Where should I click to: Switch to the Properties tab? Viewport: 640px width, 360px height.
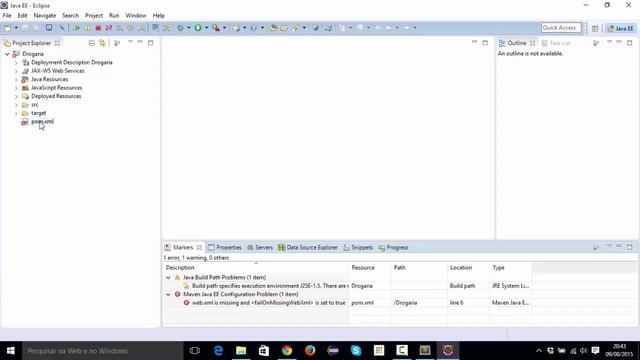225,247
